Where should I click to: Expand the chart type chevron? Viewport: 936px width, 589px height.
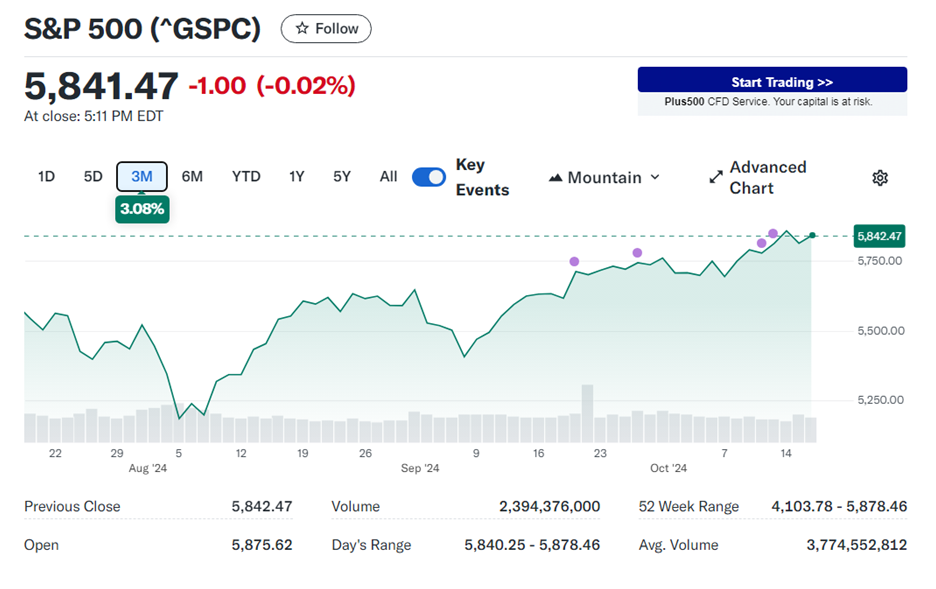[x=656, y=177]
